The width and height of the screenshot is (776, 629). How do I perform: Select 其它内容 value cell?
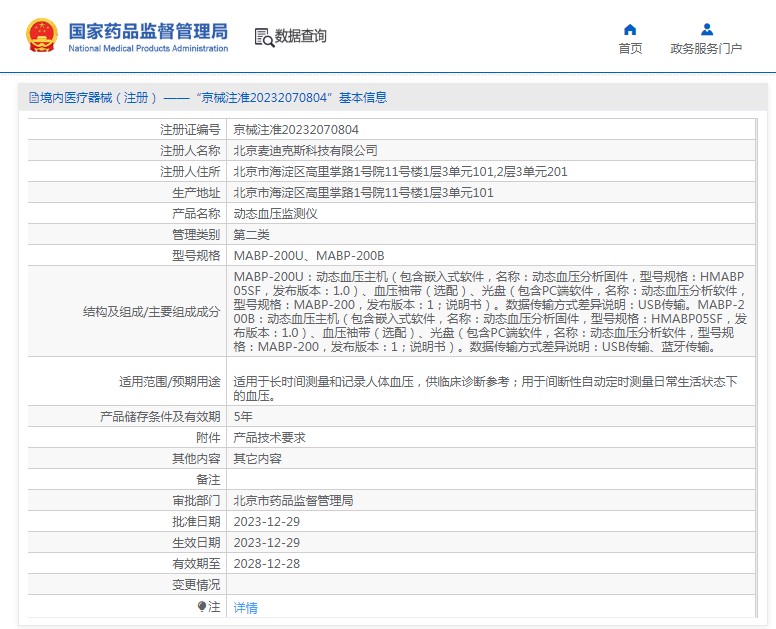pos(257,459)
